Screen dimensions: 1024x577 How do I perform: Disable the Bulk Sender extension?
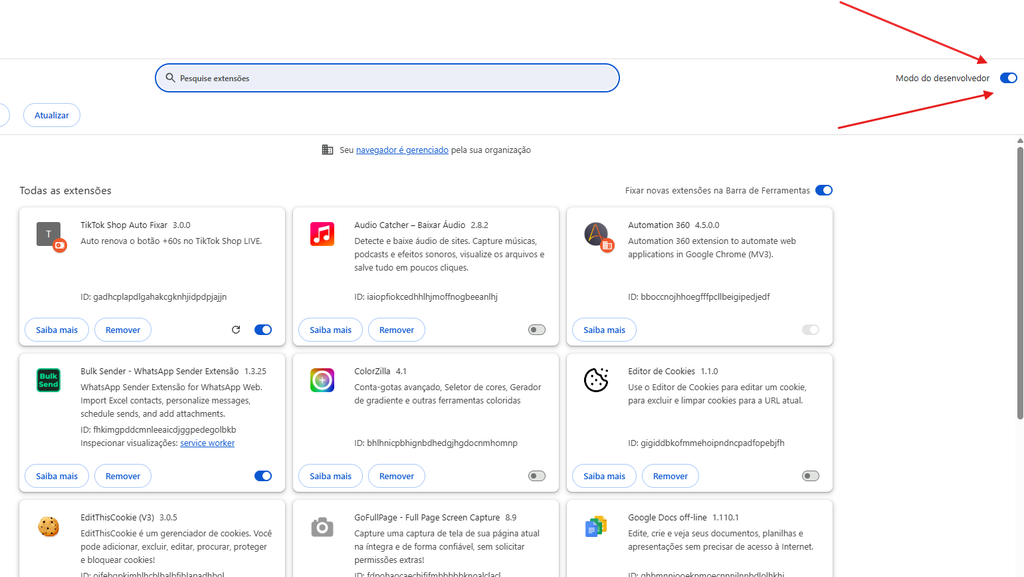coord(263,476)
